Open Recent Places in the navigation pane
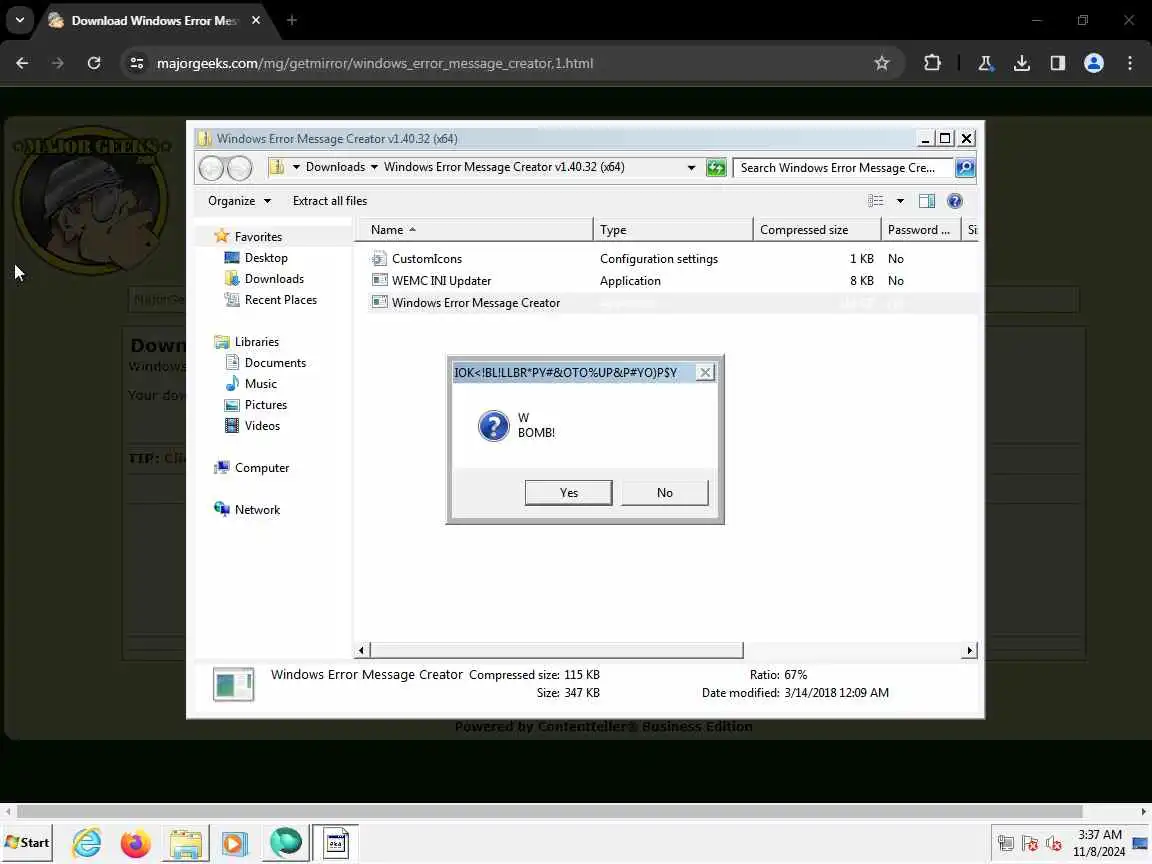1152x864 pixels. click(x=281, y=300)
